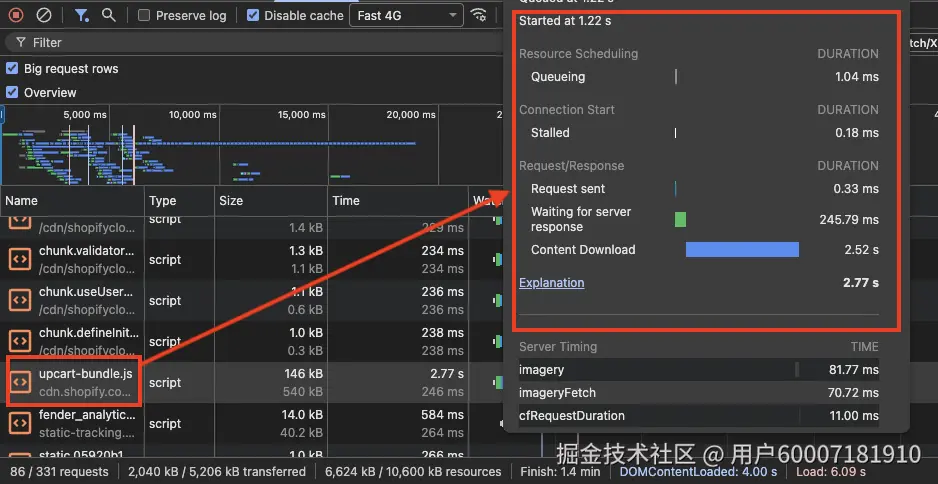This screenshot has height=484, width=938.
Task: Uncheck the Overview checkbox
Action: (12, 92)
